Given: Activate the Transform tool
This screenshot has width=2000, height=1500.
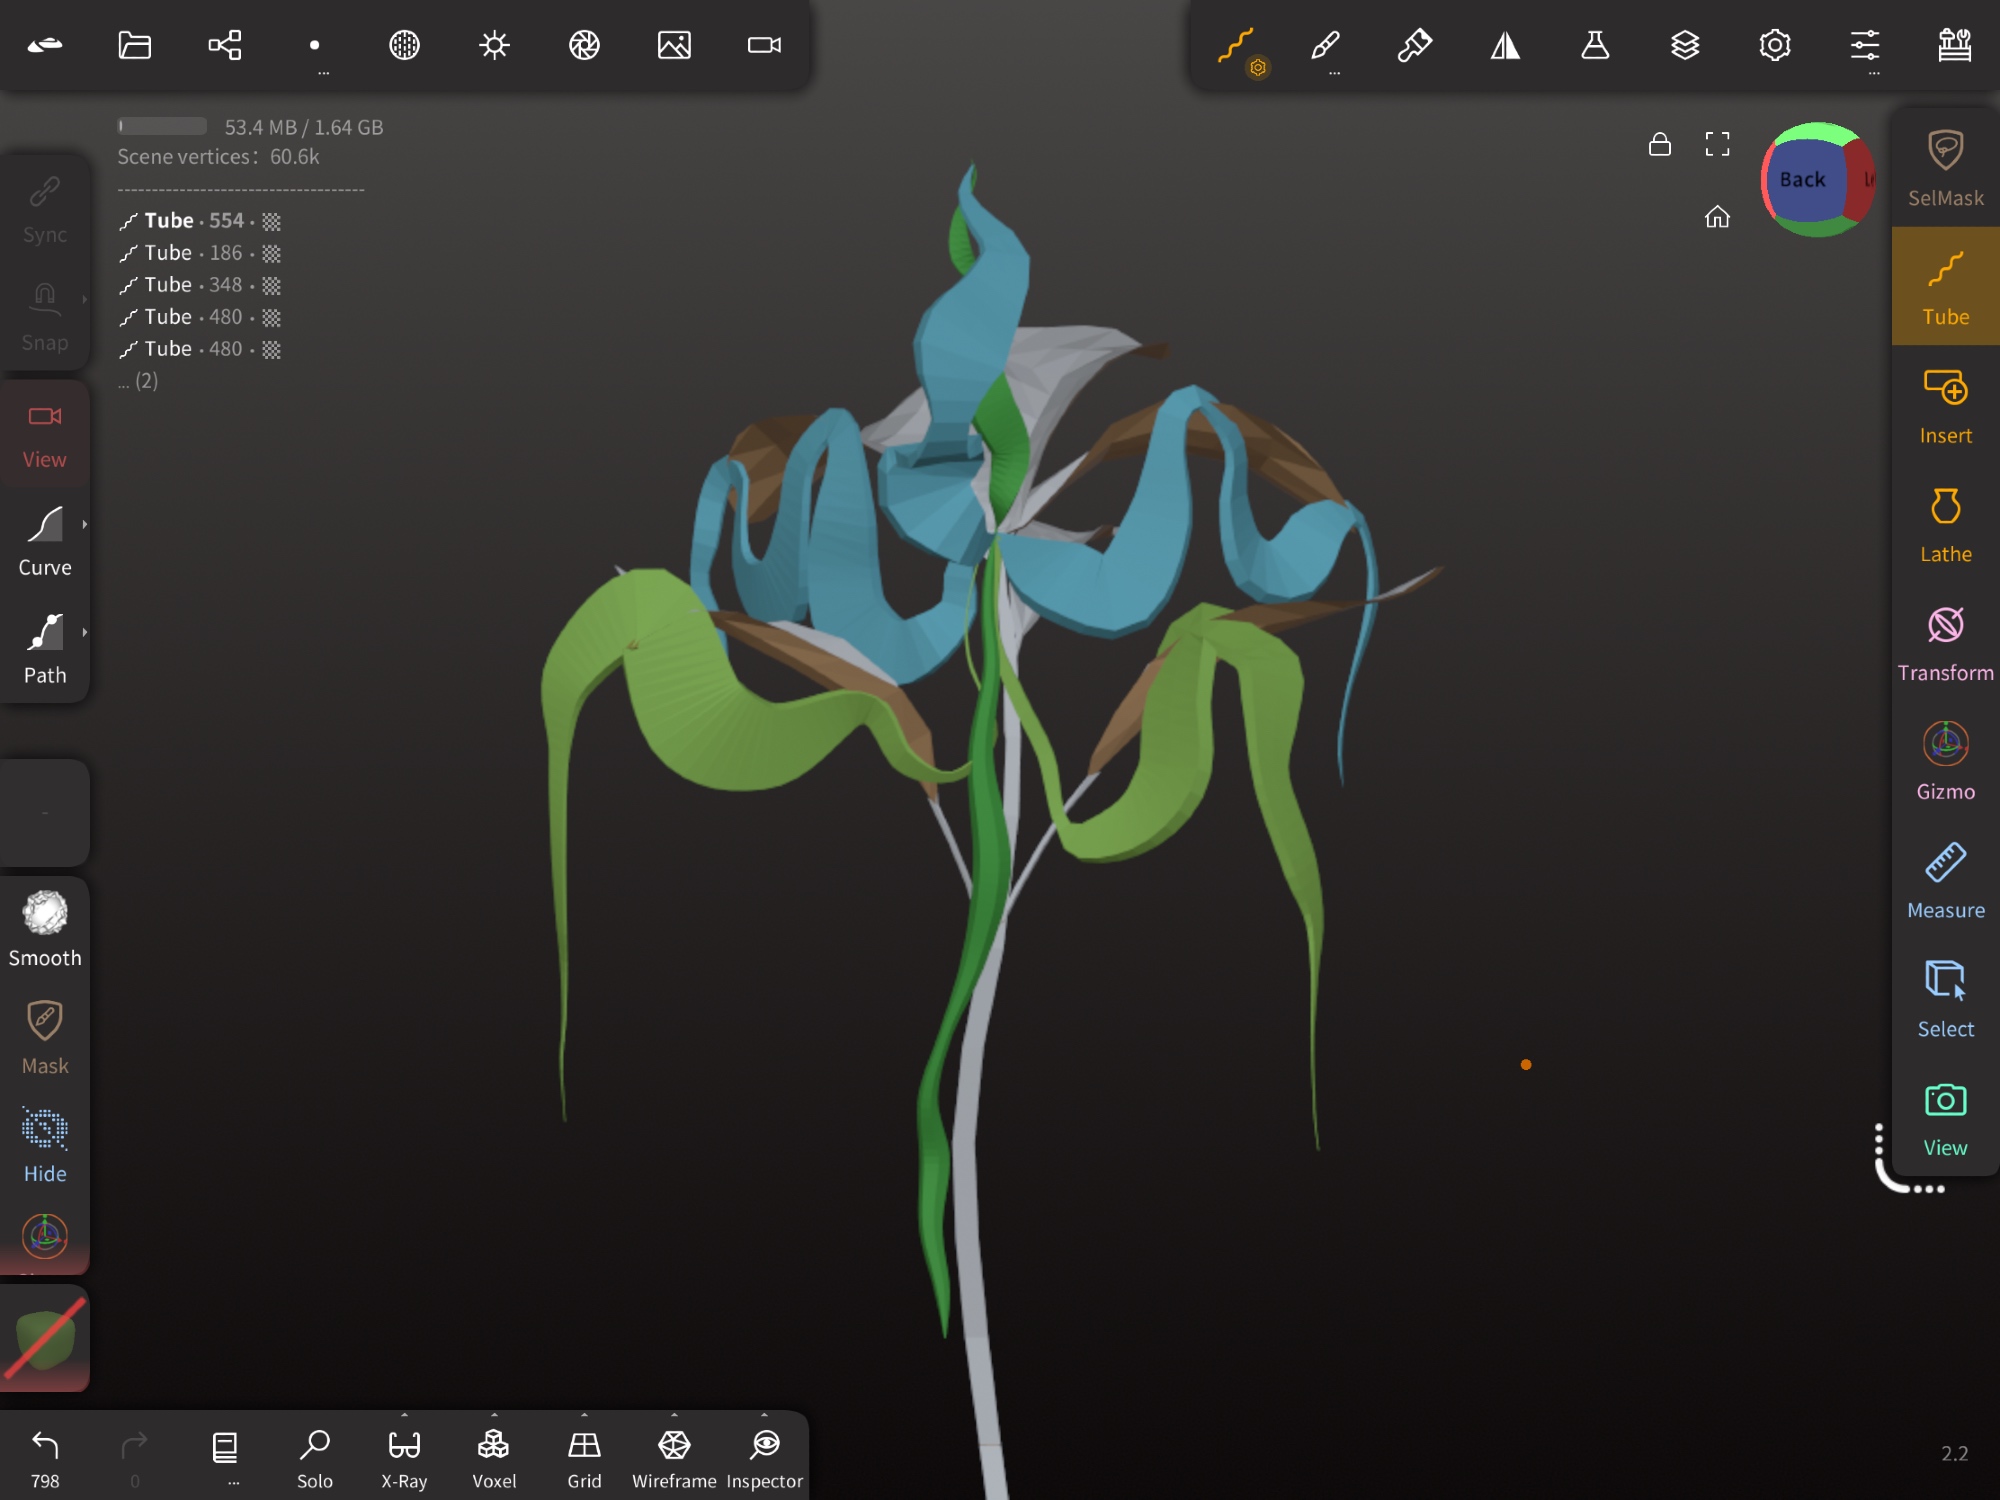Looking at the screenshot, I should (x=1944, y=643).
